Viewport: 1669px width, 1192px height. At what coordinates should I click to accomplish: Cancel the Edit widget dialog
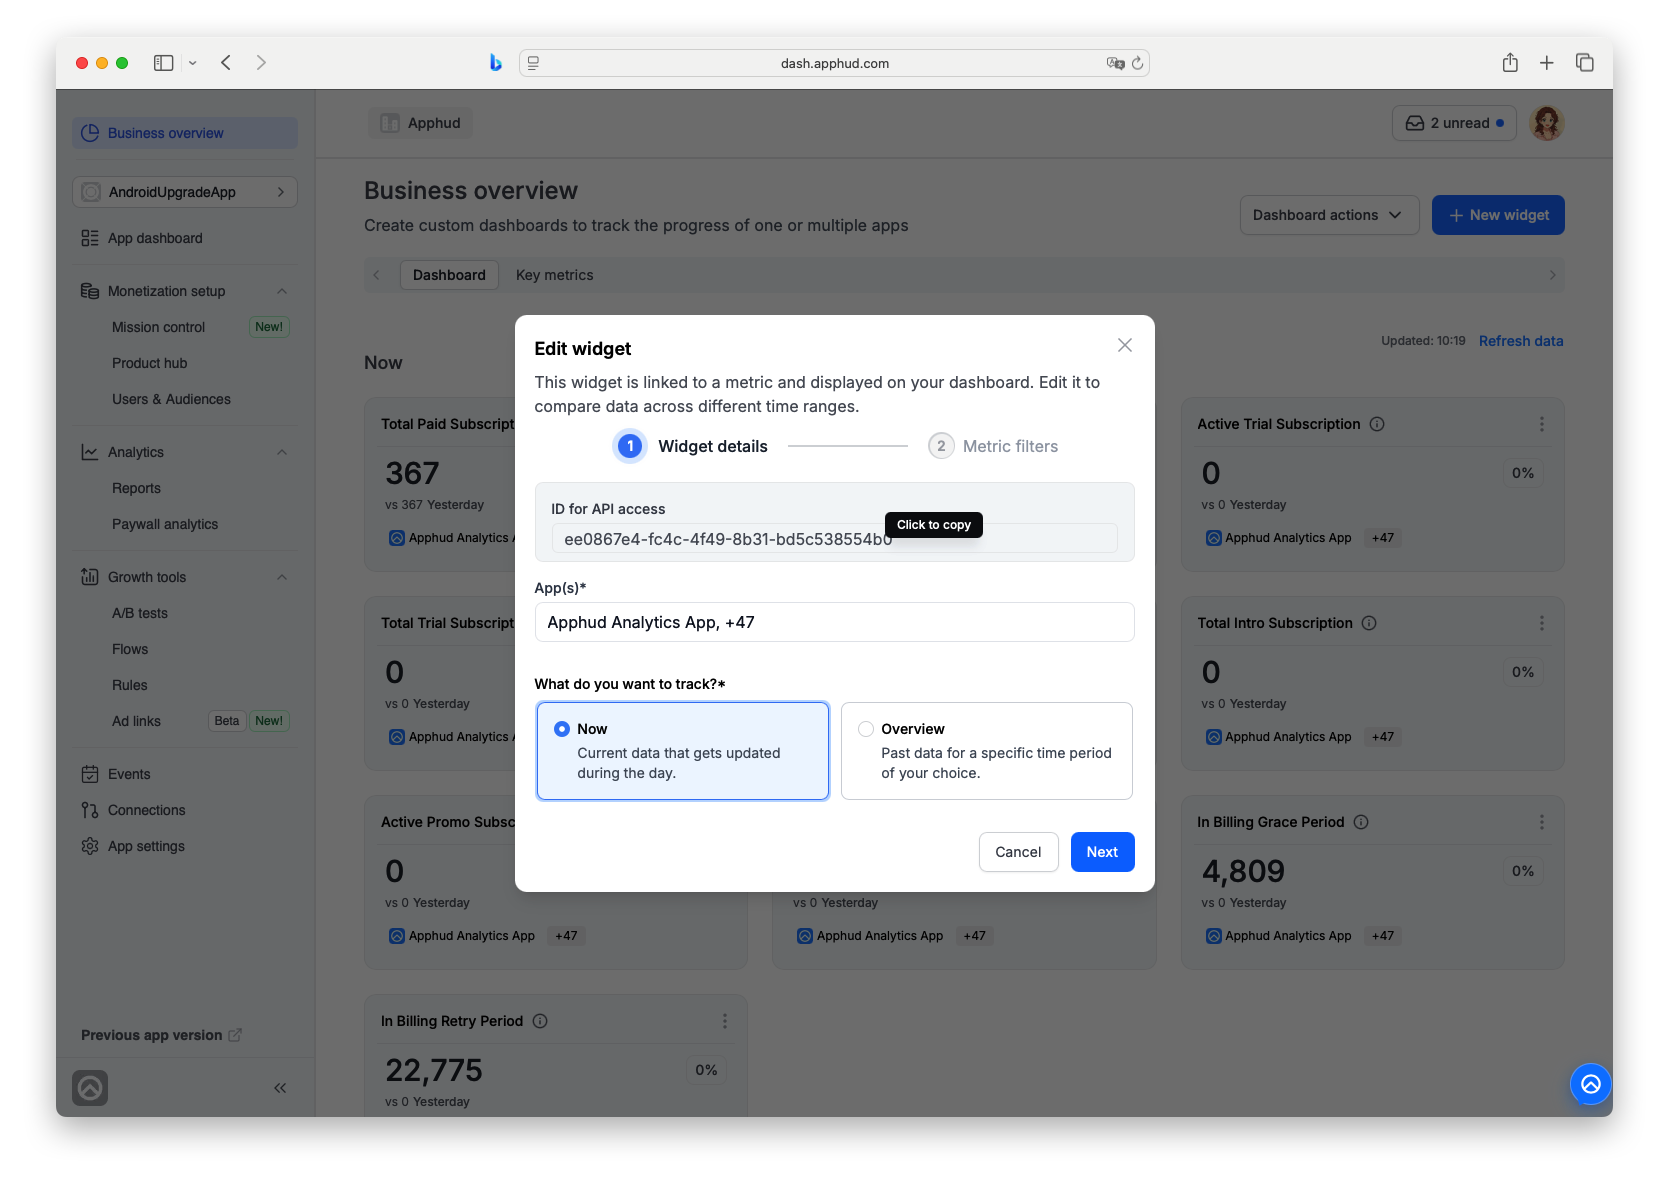click(x=1018, y=852)
